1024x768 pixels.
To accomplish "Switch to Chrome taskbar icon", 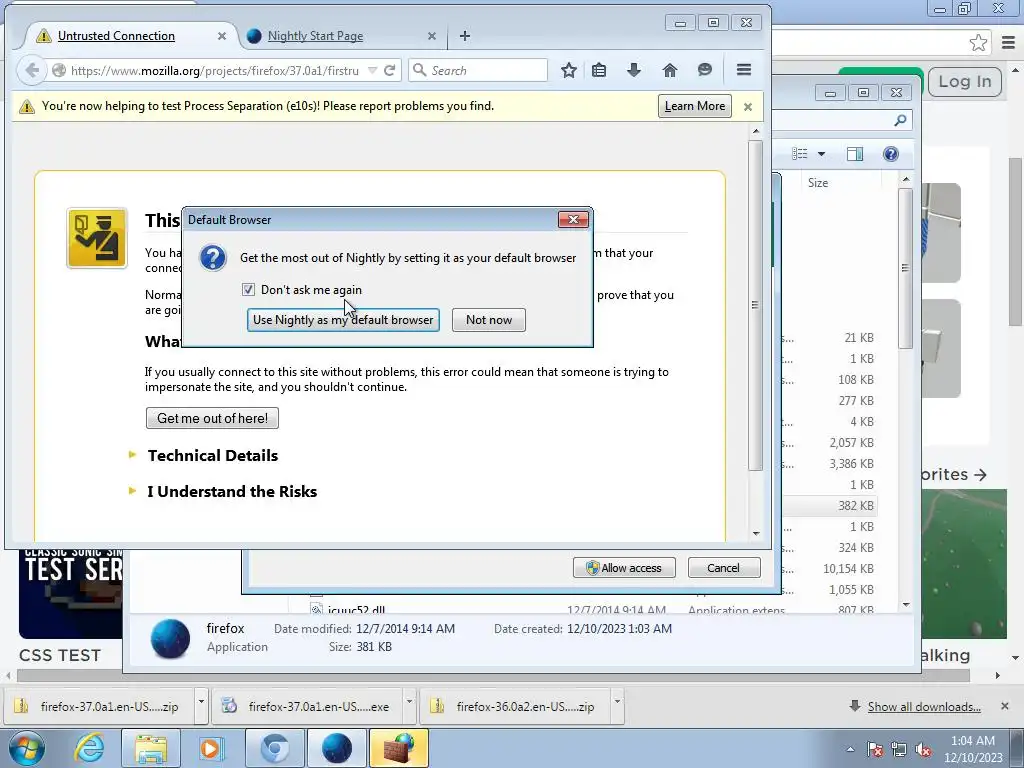I will point(275,748).
